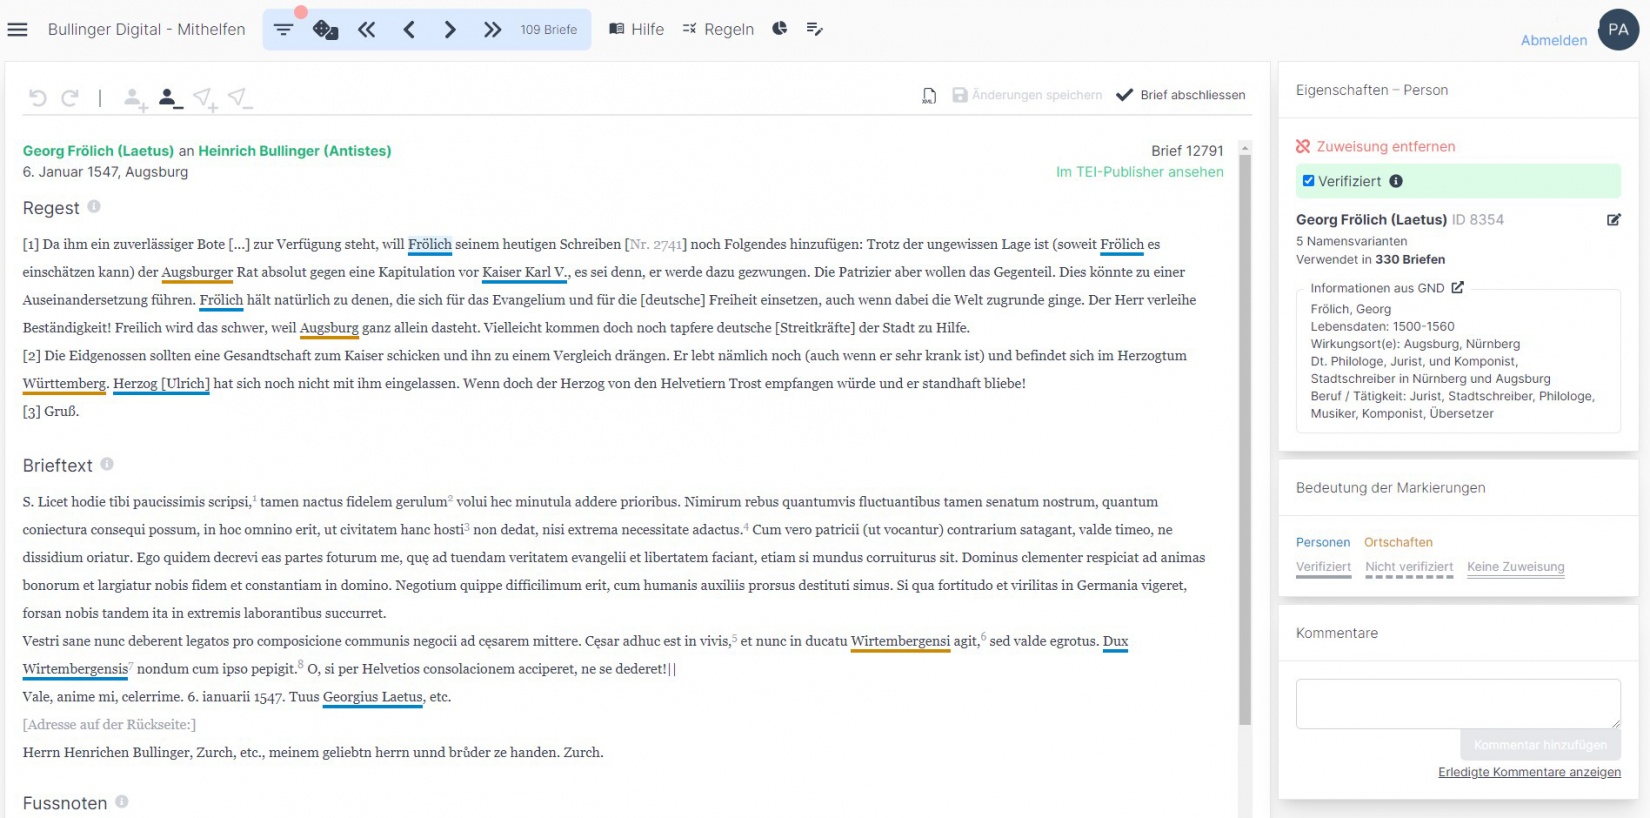Open the hamburger main menu

pos(17,30)
